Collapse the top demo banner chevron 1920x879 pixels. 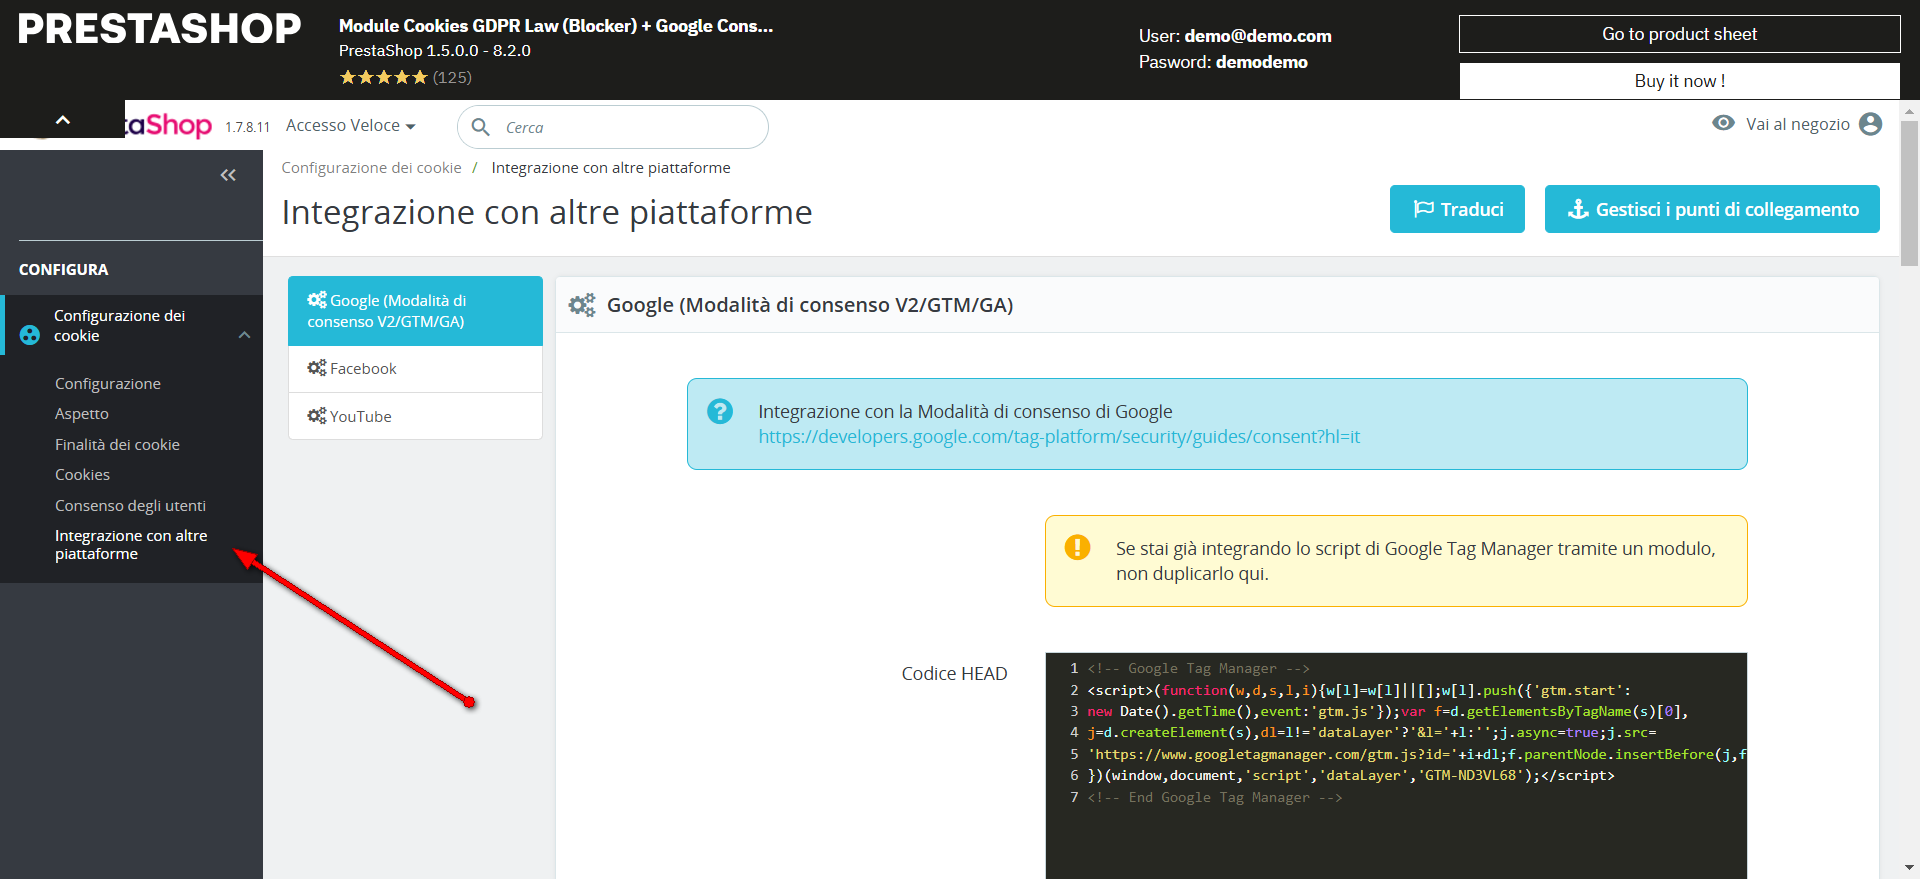63,120
